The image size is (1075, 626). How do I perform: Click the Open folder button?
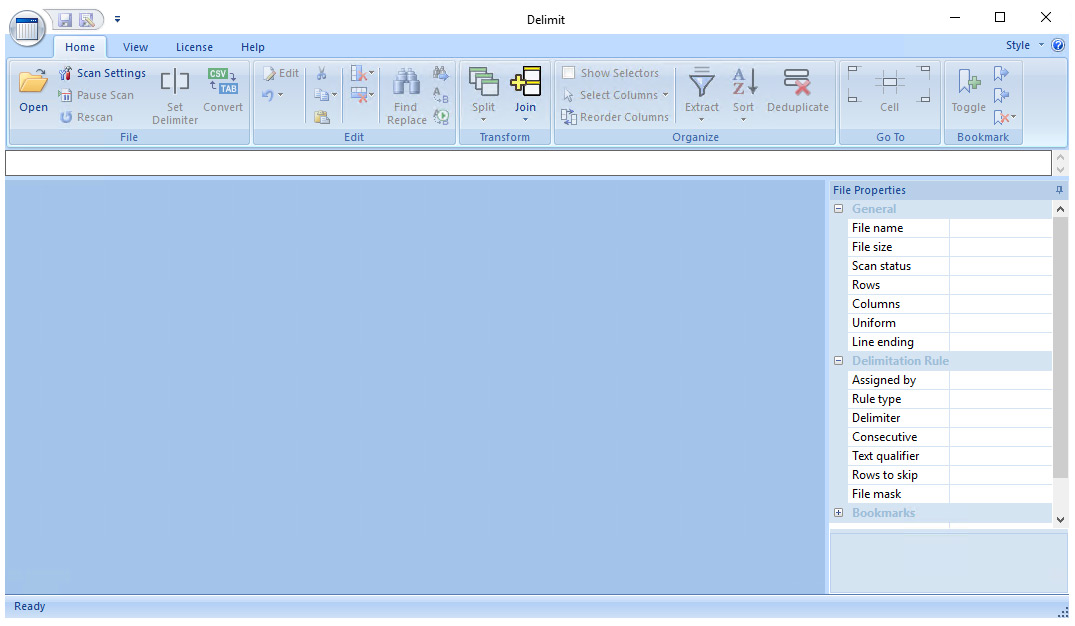tap(33, 91)
